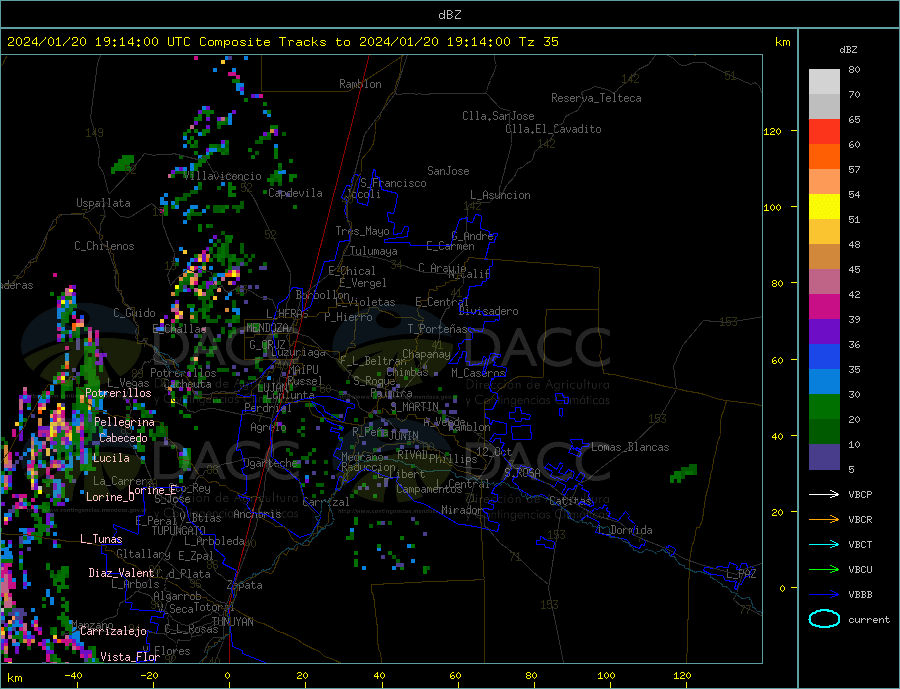
Task: Click the blue VBBB arrow in legend
Action: click(x=824, y=594)
